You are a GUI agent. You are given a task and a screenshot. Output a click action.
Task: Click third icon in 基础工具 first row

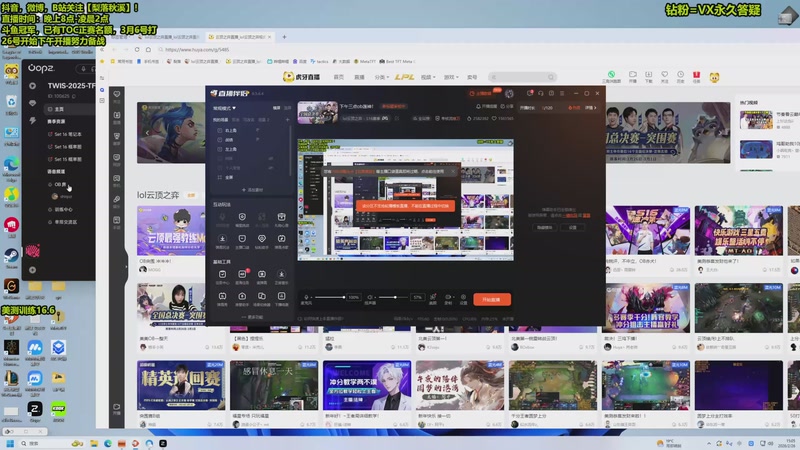262,274
